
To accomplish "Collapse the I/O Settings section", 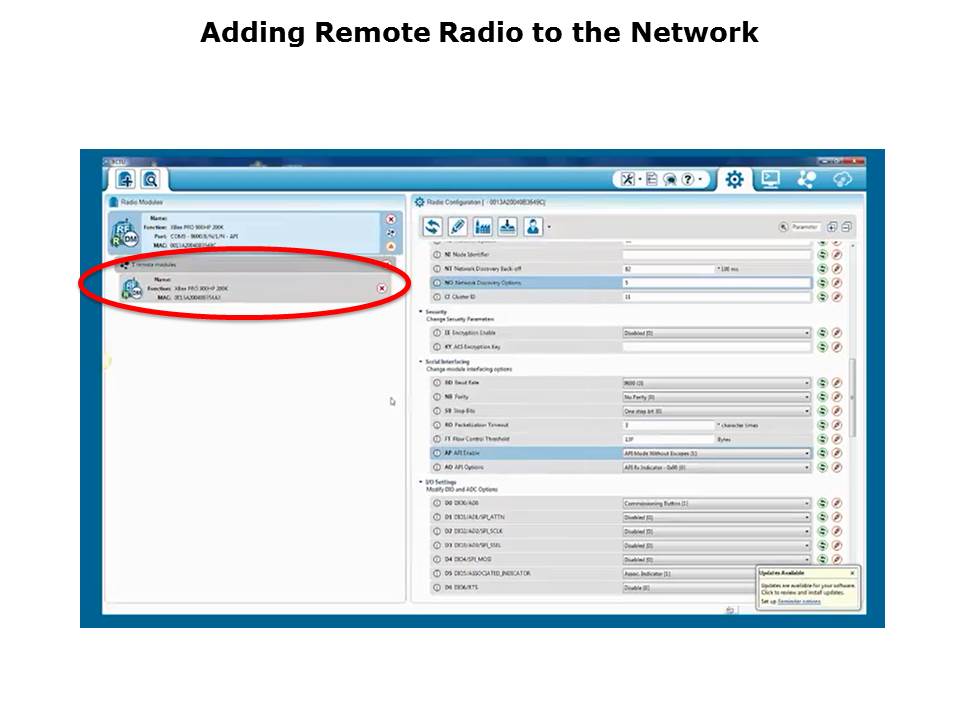I will coord(421,482).
